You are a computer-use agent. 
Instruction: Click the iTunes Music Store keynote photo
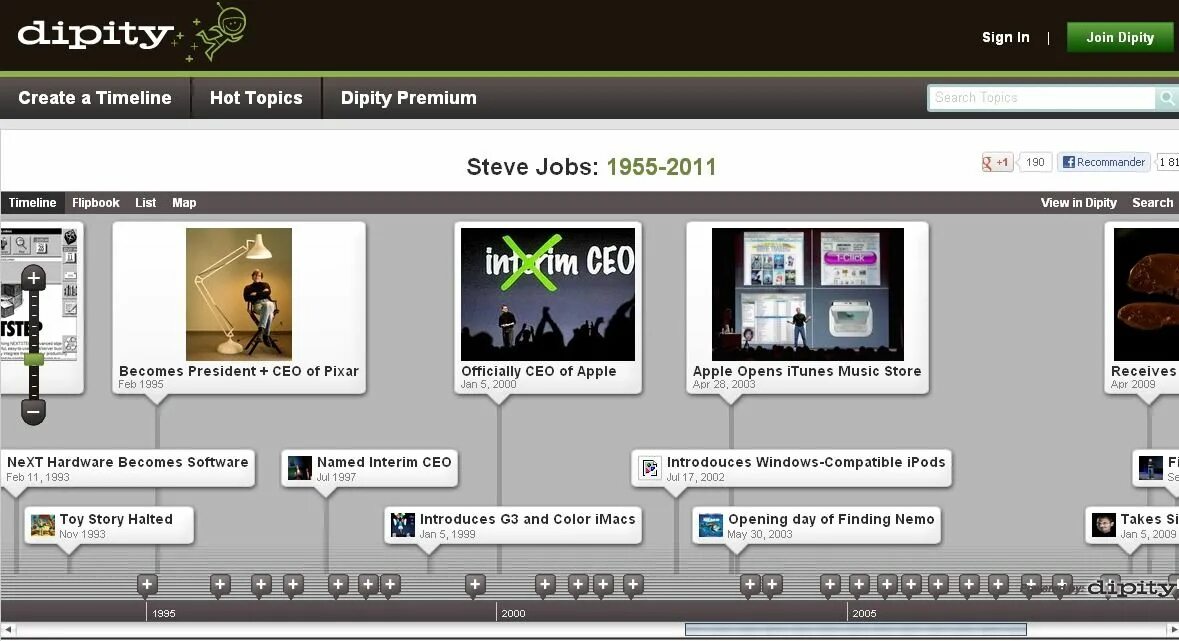[x=808, y=294]
